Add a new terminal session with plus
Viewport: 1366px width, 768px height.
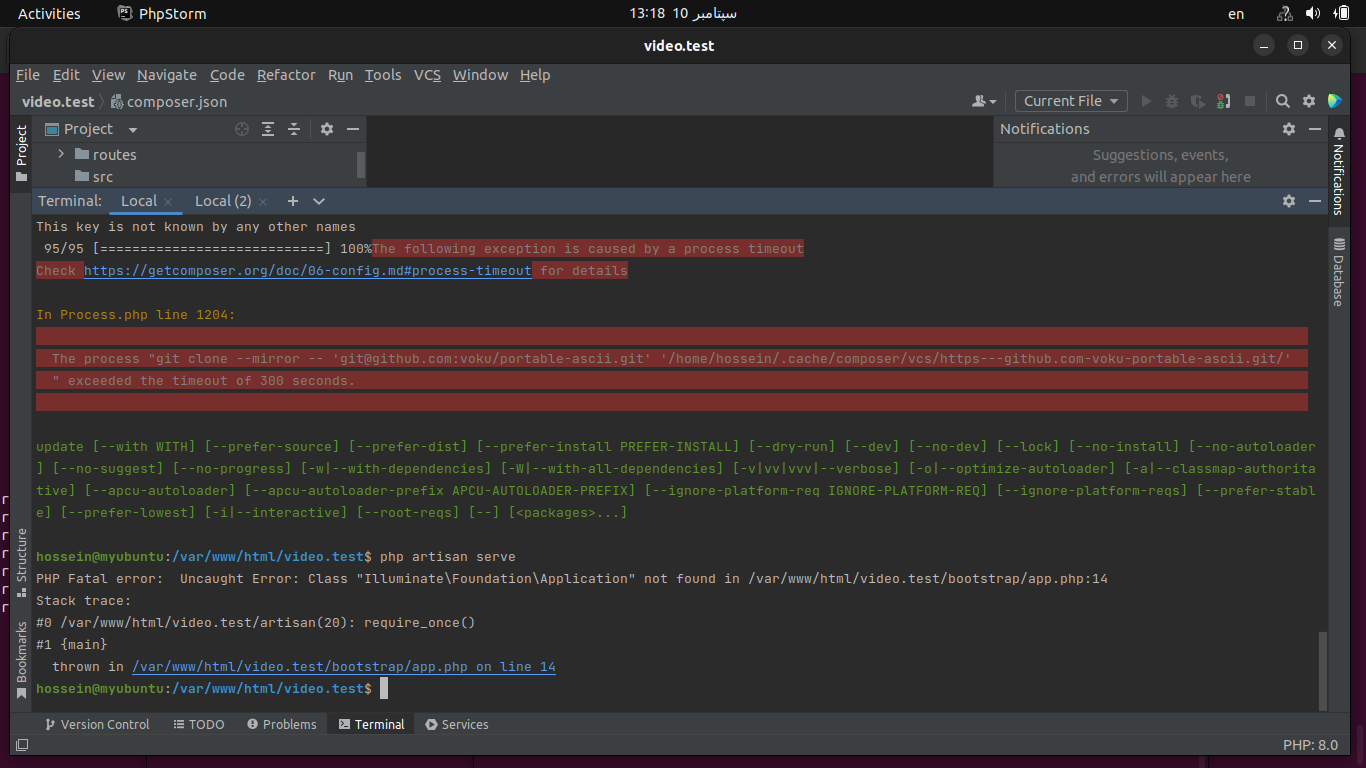click(x=293, y=201)
